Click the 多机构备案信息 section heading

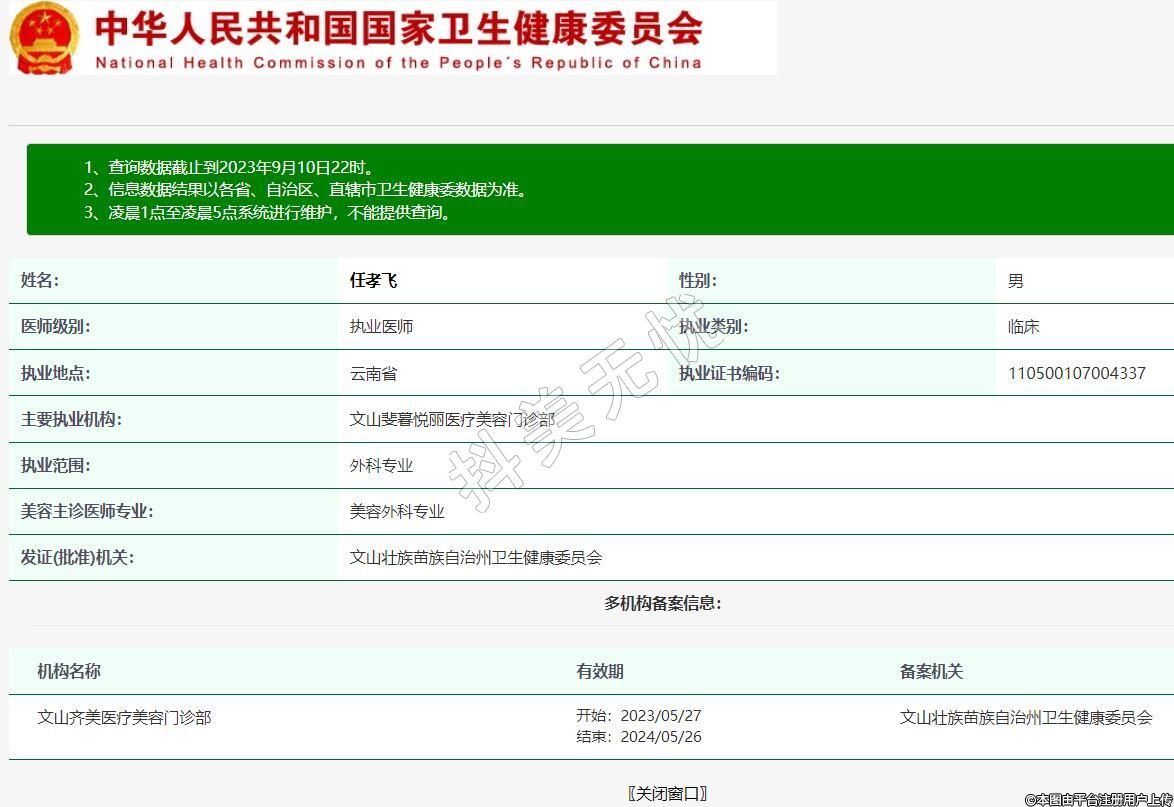pos(662,603)
